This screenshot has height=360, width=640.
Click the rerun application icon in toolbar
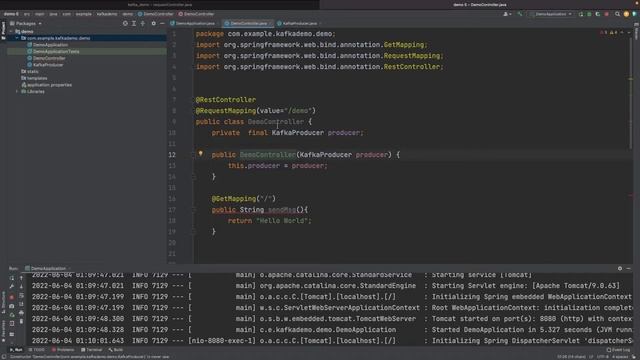tap(581, 14)
